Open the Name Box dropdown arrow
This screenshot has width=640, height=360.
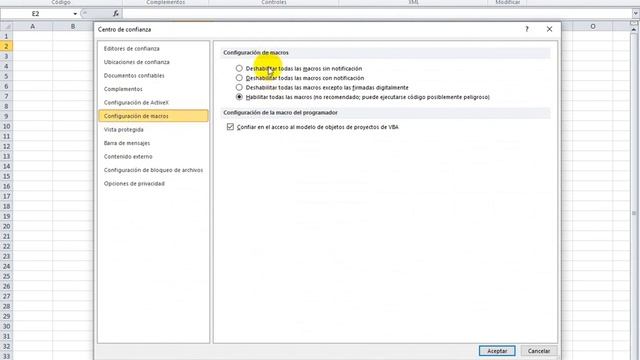75,14
